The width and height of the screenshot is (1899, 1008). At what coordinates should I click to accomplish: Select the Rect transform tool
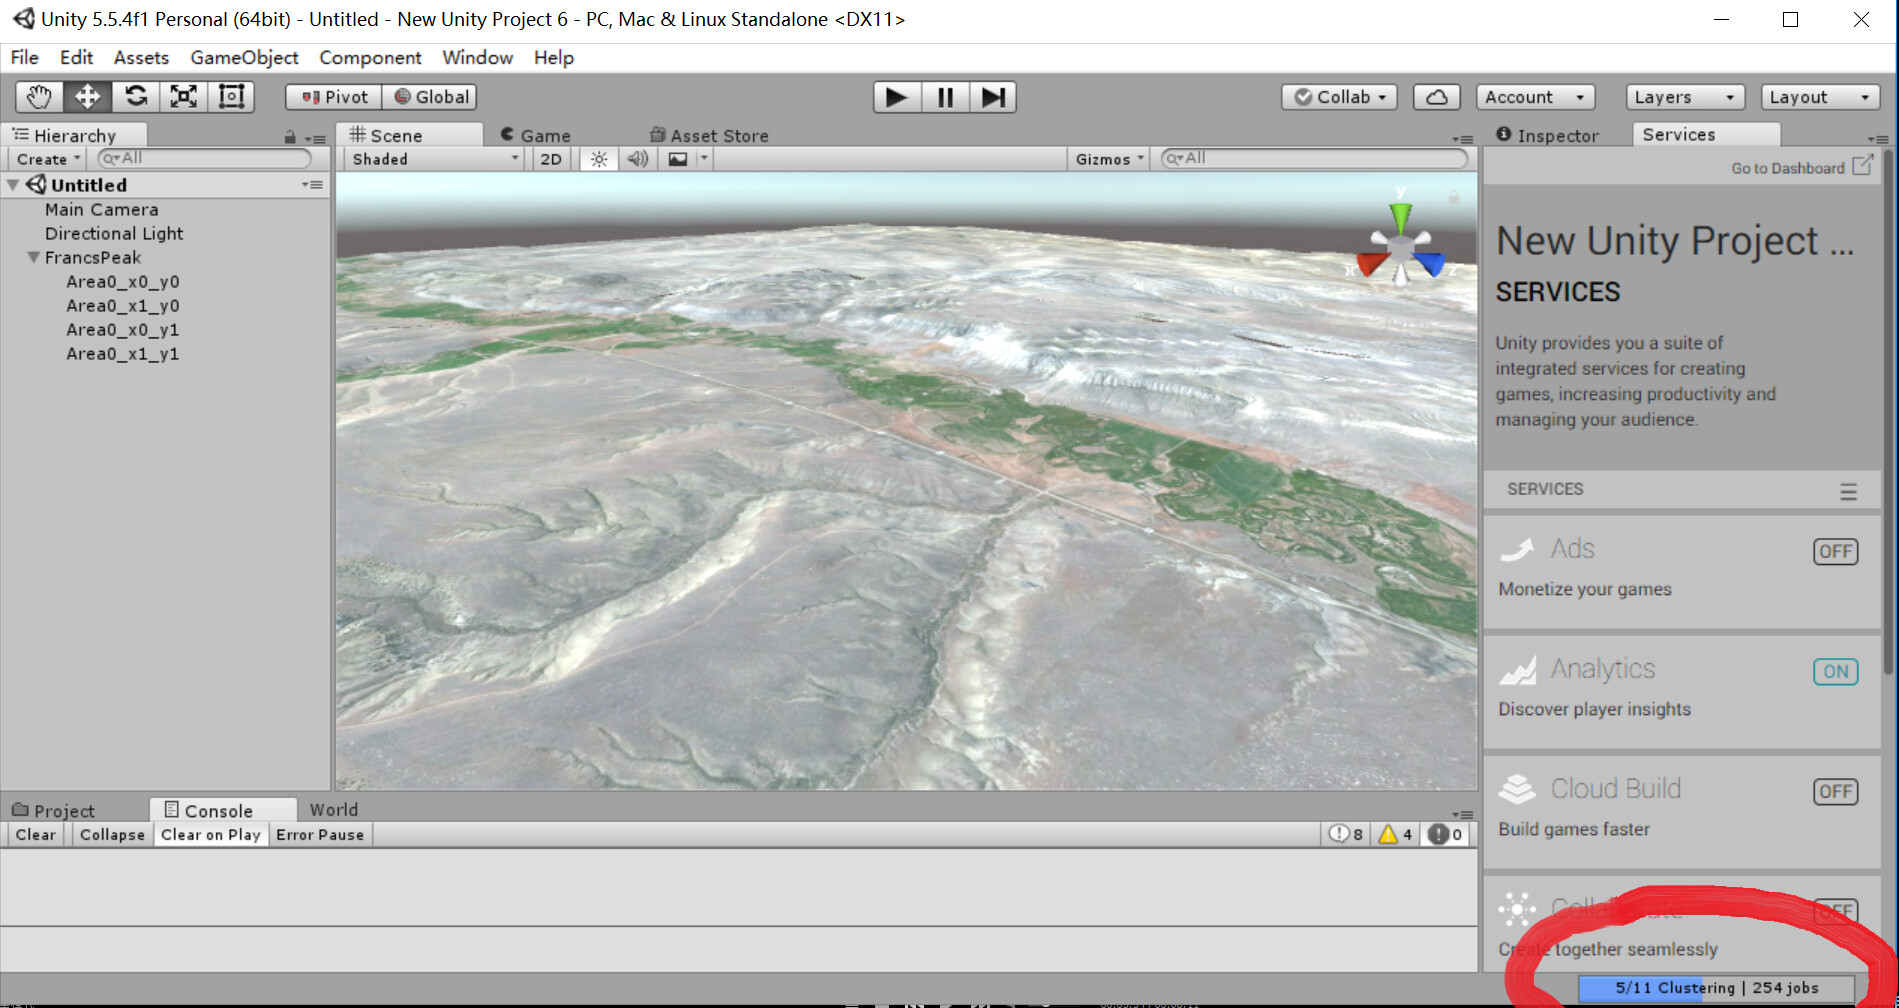(x=231, y=96)
